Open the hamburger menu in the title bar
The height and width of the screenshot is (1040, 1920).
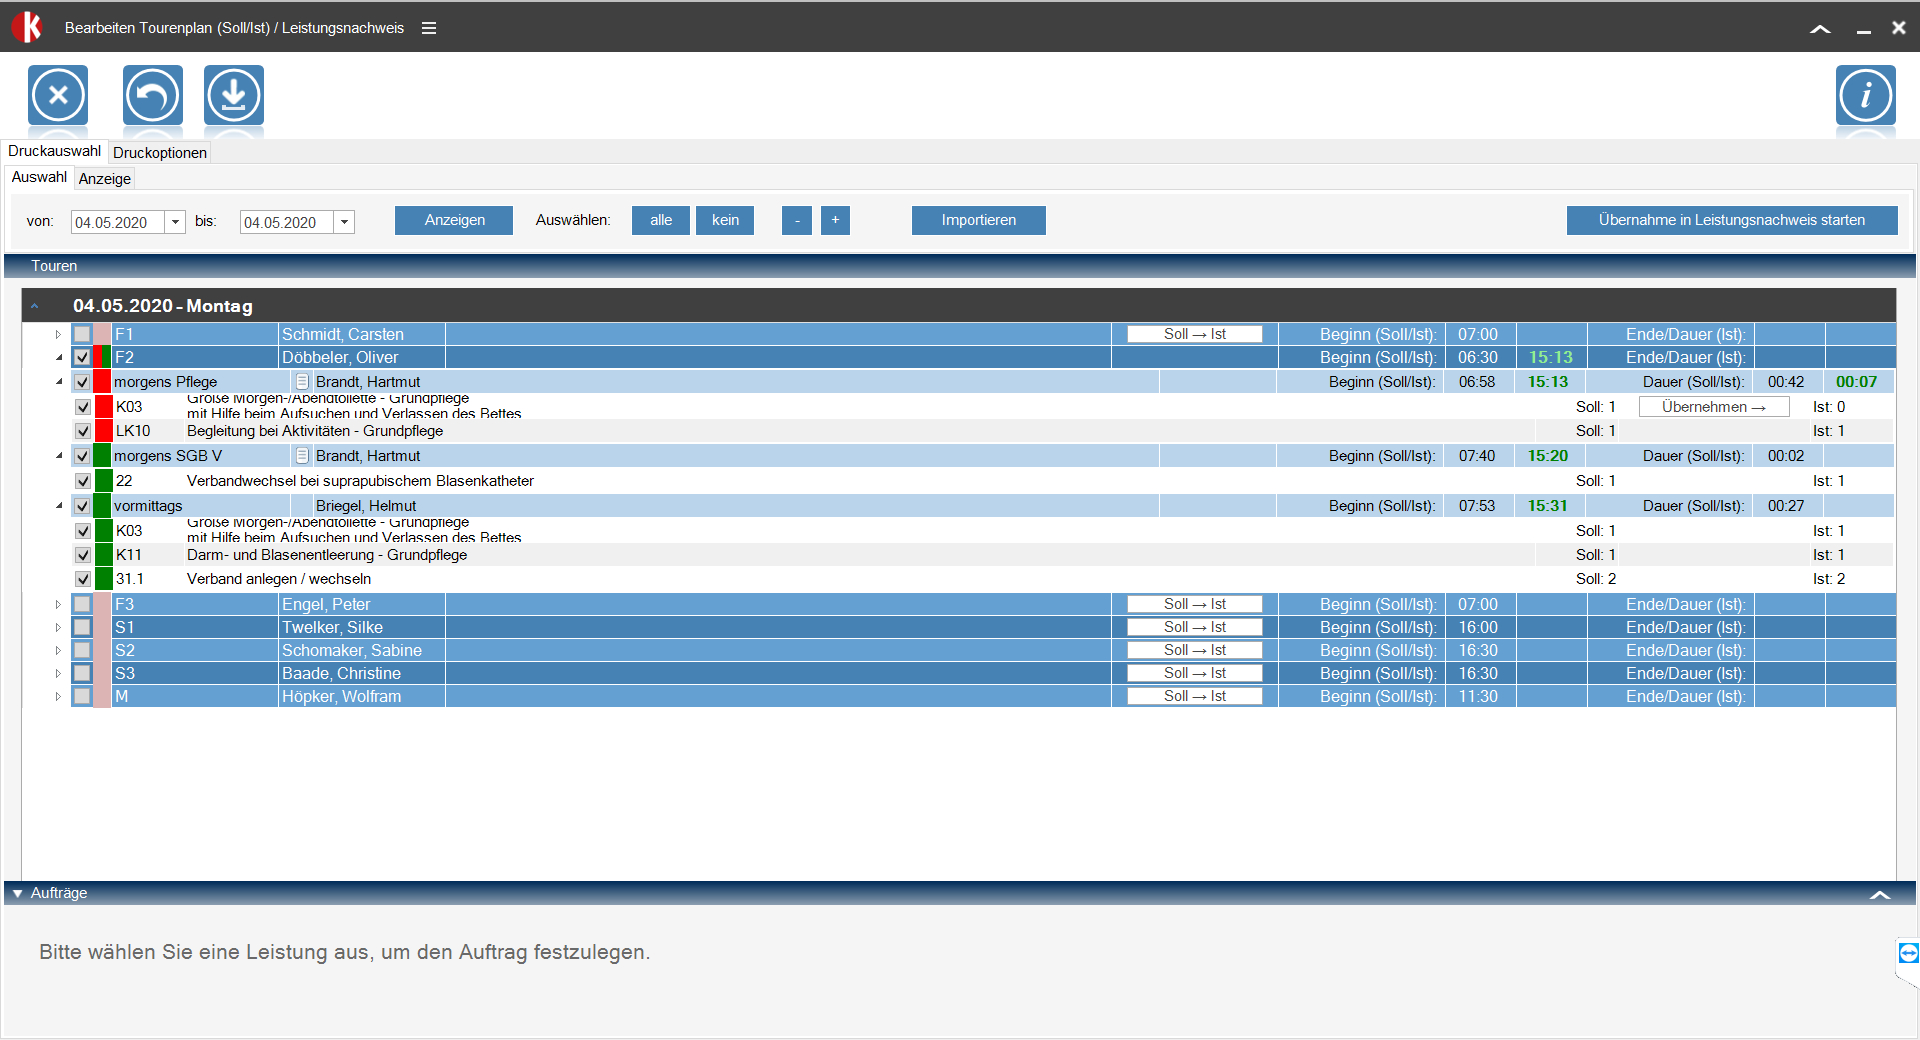click(429, 28)
